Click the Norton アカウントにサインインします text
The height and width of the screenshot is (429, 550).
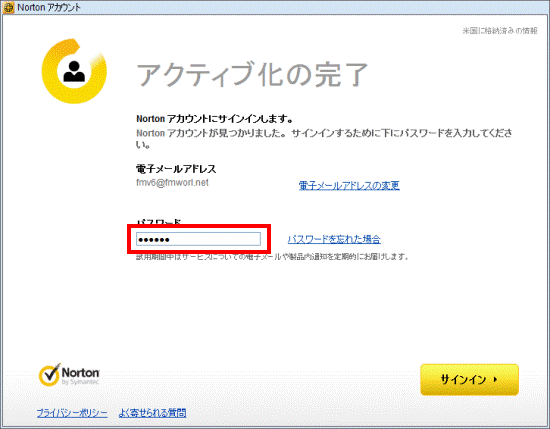pos(215,119)
